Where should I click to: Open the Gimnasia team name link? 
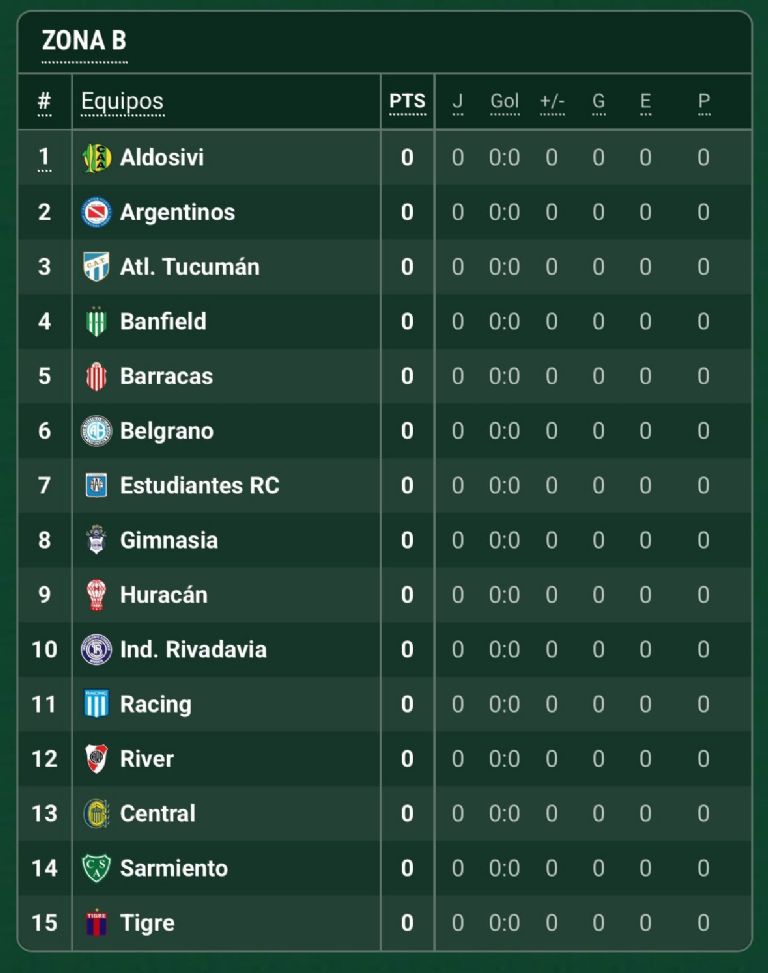coord(168,540)
